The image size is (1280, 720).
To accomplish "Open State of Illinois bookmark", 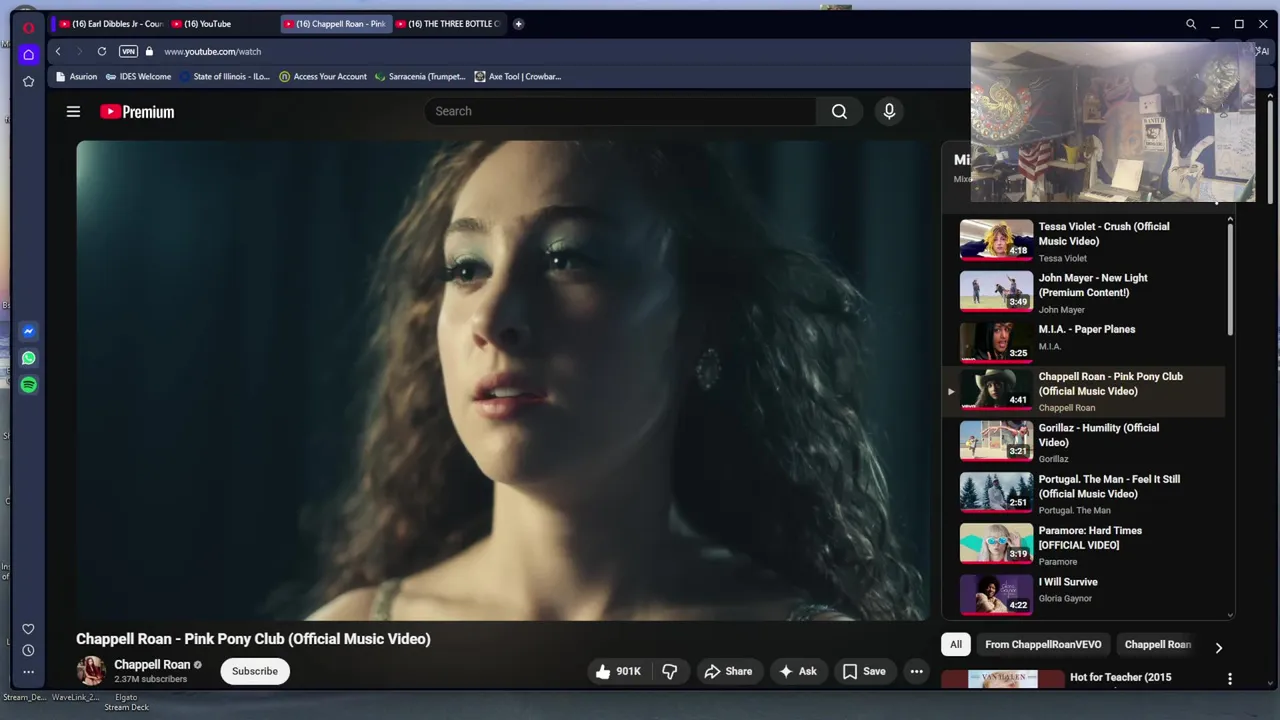I will (x=224, y=76).
